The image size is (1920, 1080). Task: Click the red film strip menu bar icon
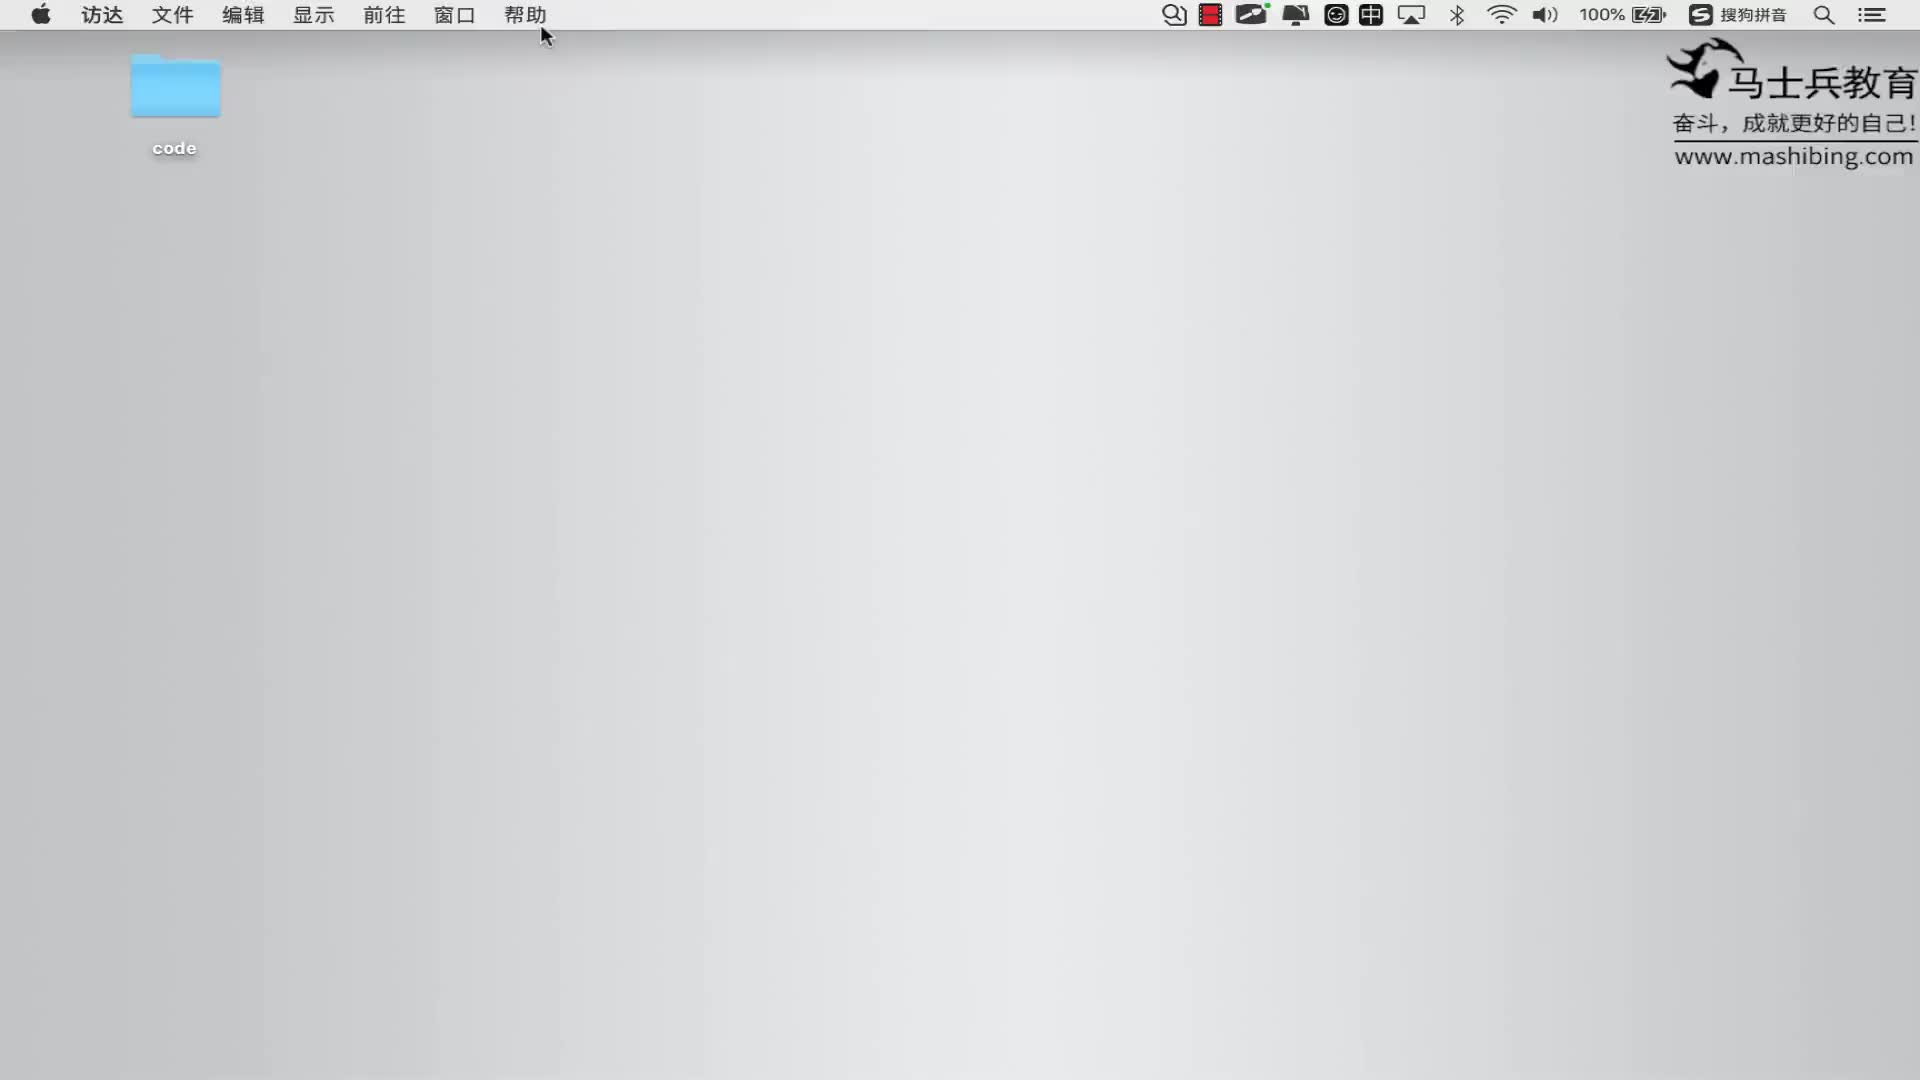(x=1210, y=15)
